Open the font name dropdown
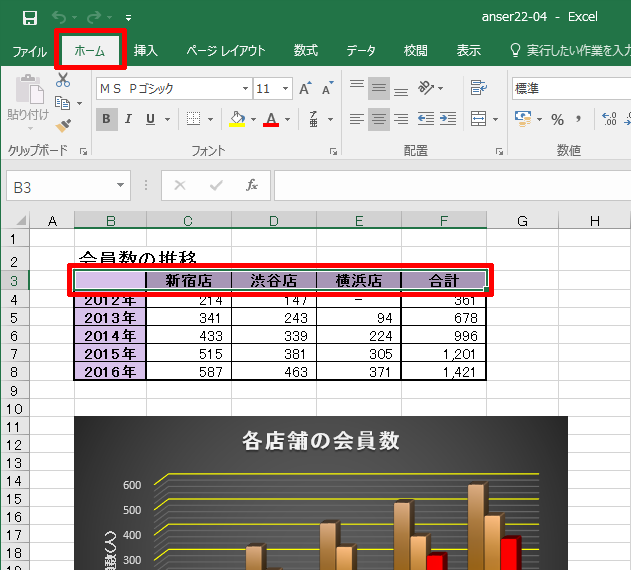This screenshot has height=570, width=631. click(245, 89)
